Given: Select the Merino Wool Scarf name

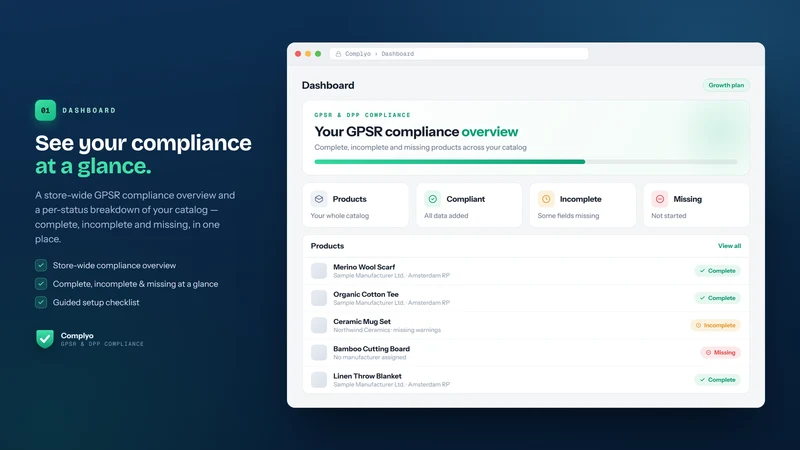Looking at the screenshot, I should pyautogui.click(x=364, y=267).
